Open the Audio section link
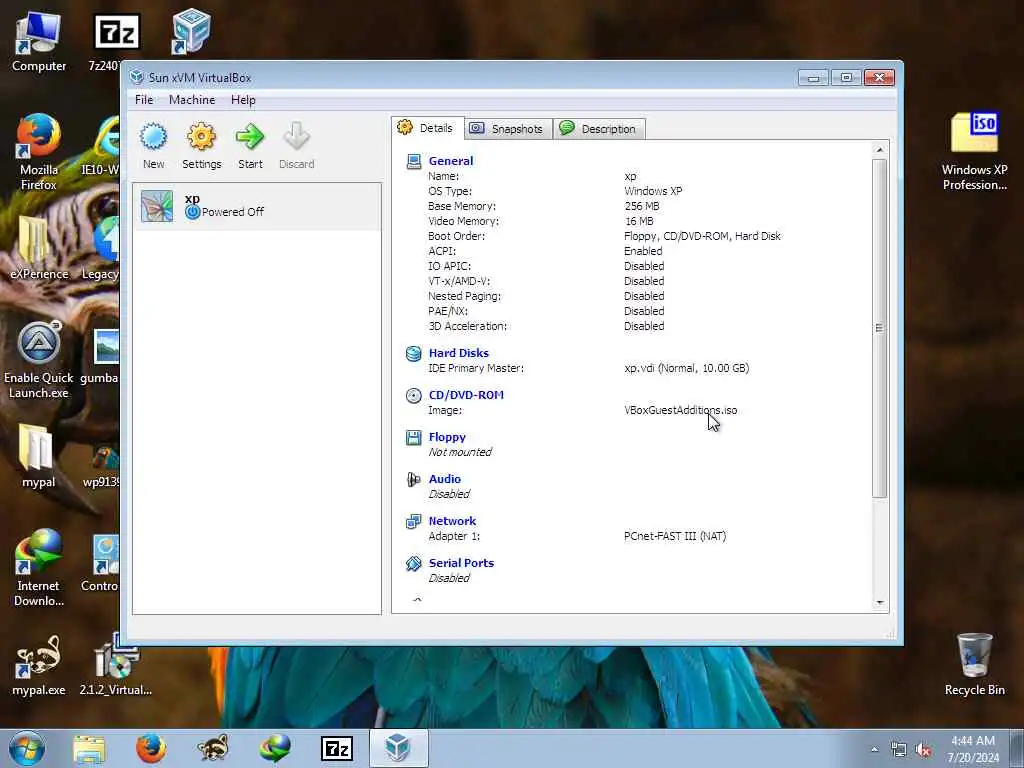 pos(445,479)
